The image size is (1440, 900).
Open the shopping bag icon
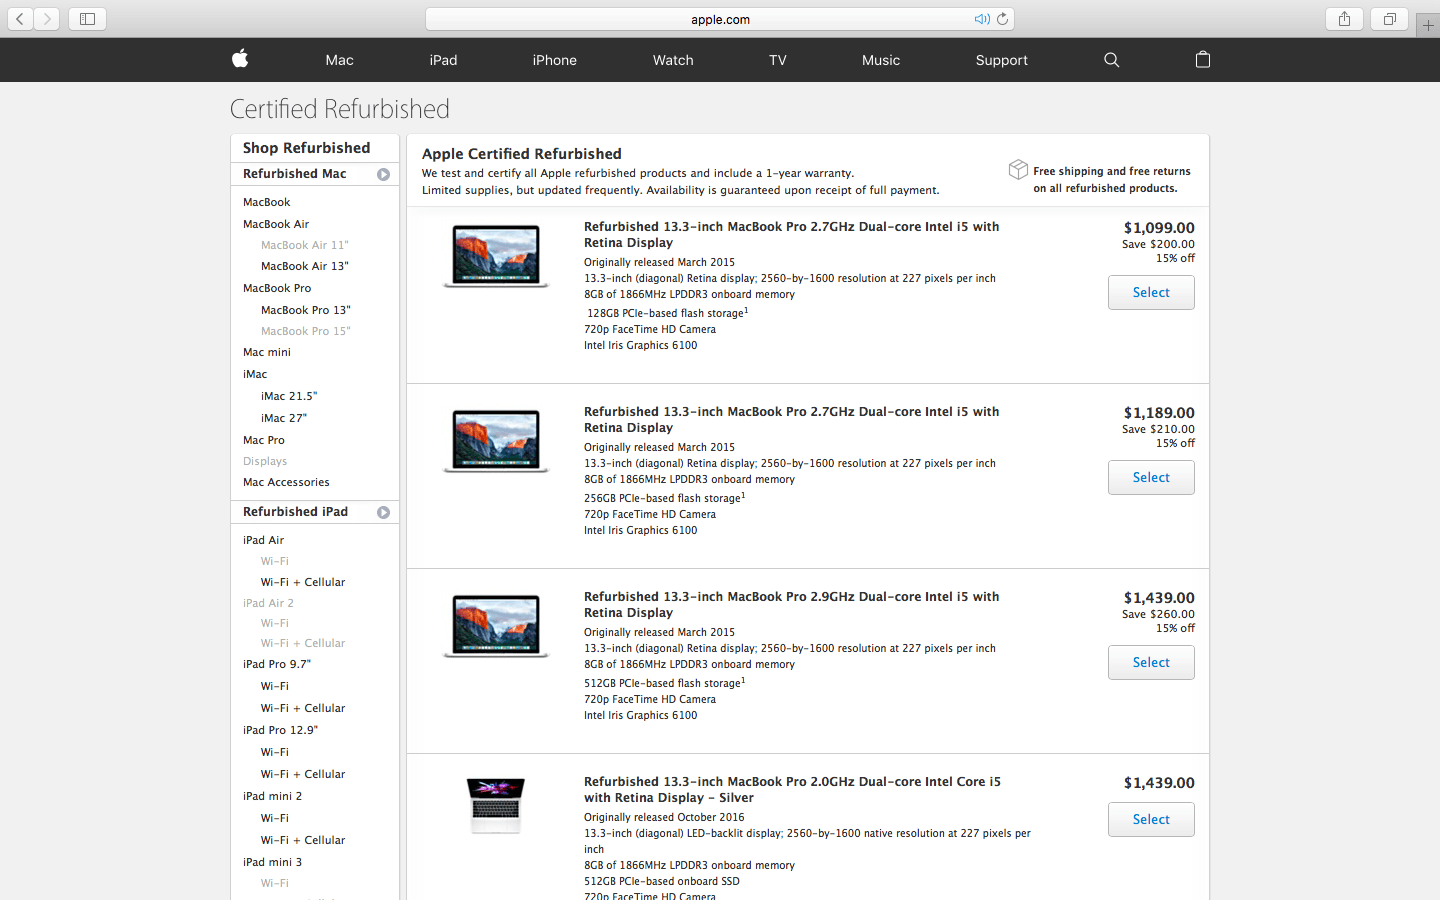[1203, 59]
